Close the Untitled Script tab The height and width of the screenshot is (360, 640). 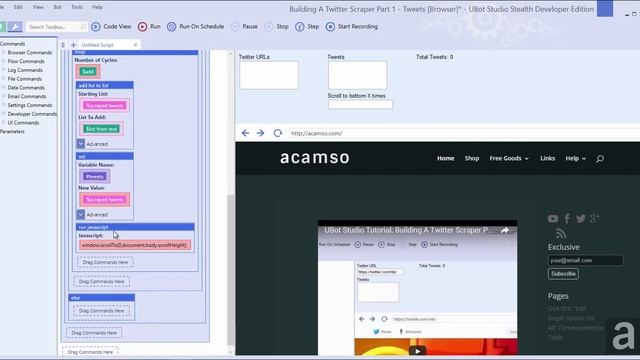(x=136, y=45)
